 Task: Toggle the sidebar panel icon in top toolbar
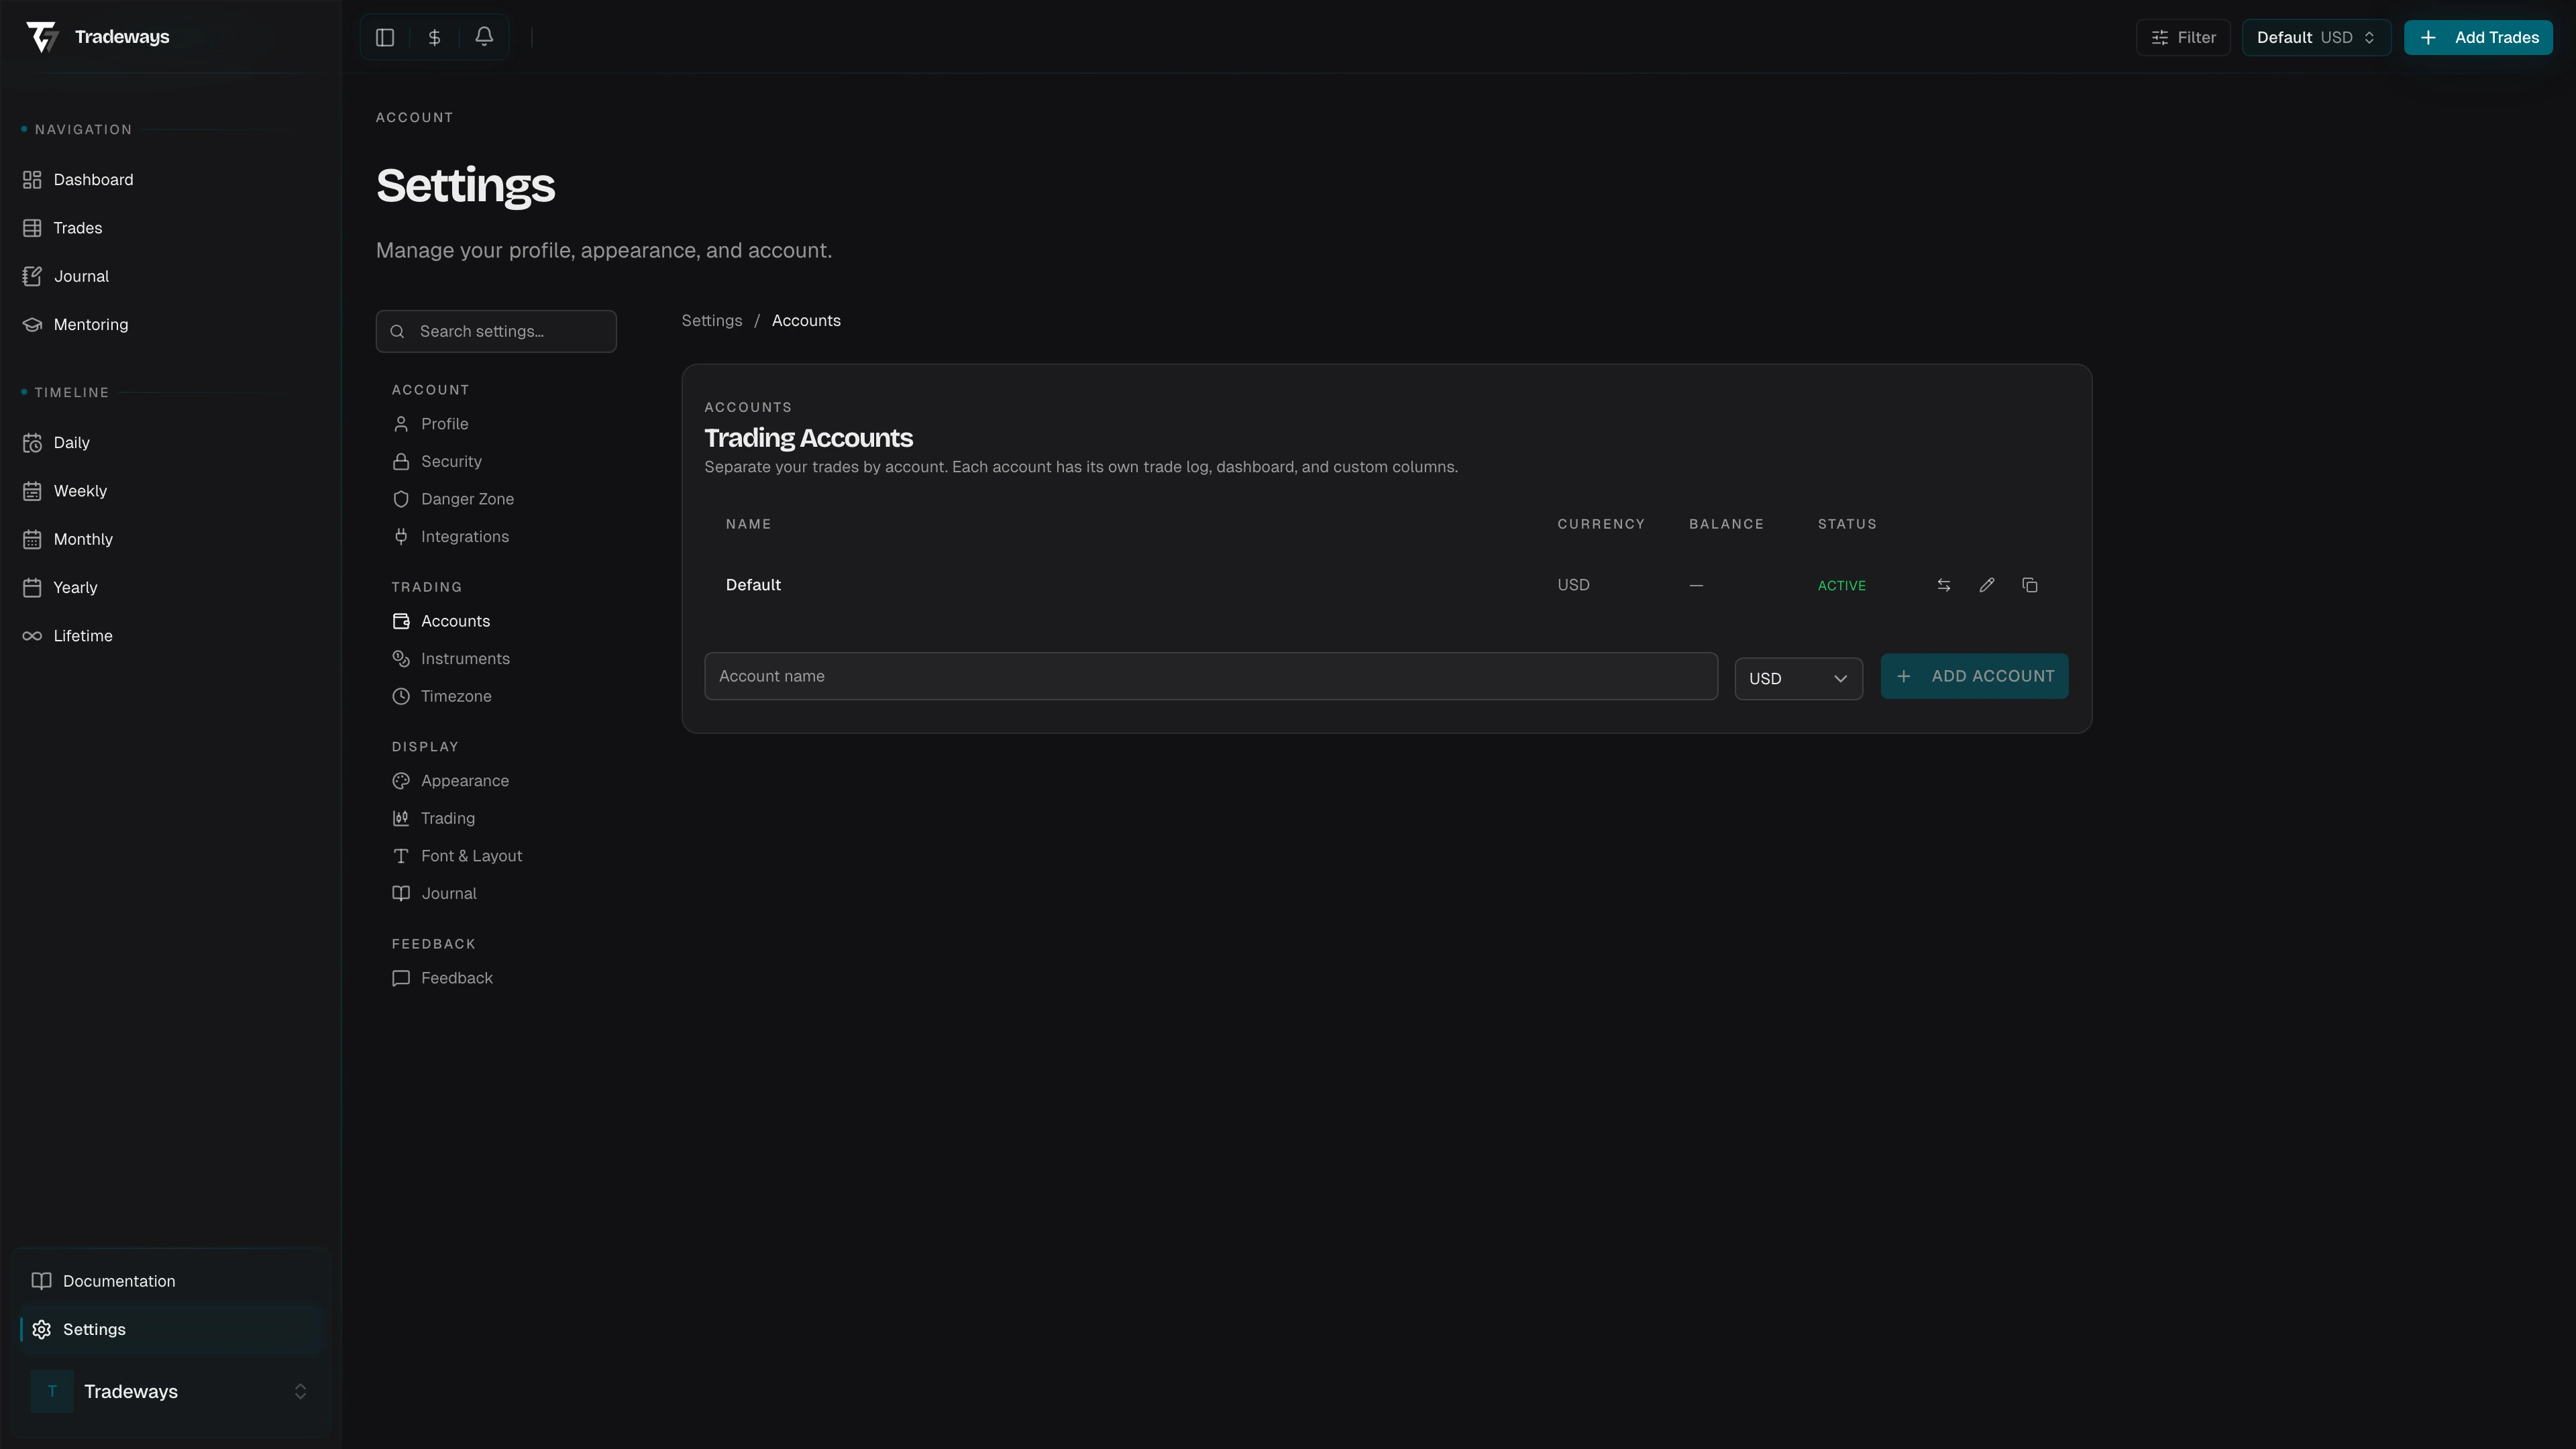pos(385,37)
